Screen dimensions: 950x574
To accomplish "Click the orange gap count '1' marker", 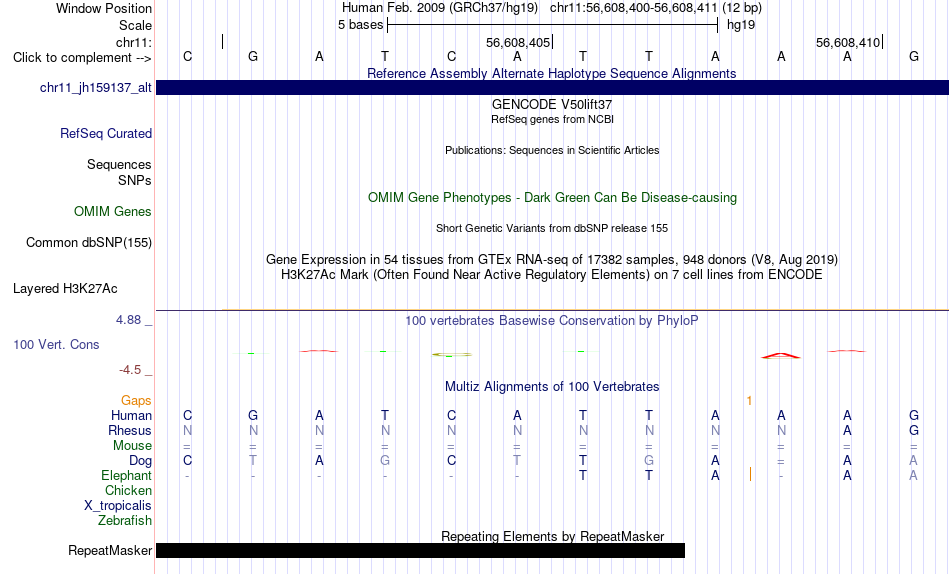I will pyautogui.click(x=749, y=401).
